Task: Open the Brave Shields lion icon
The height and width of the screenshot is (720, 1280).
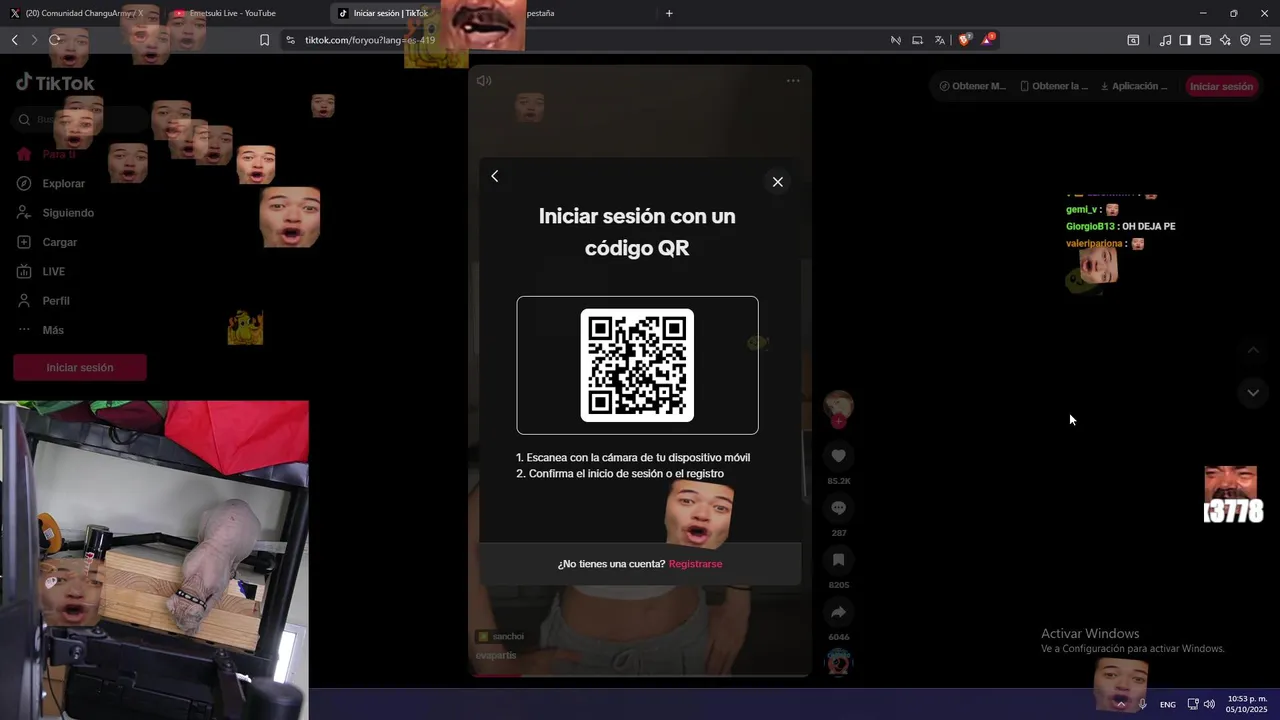Action: (x=964, y=40)
